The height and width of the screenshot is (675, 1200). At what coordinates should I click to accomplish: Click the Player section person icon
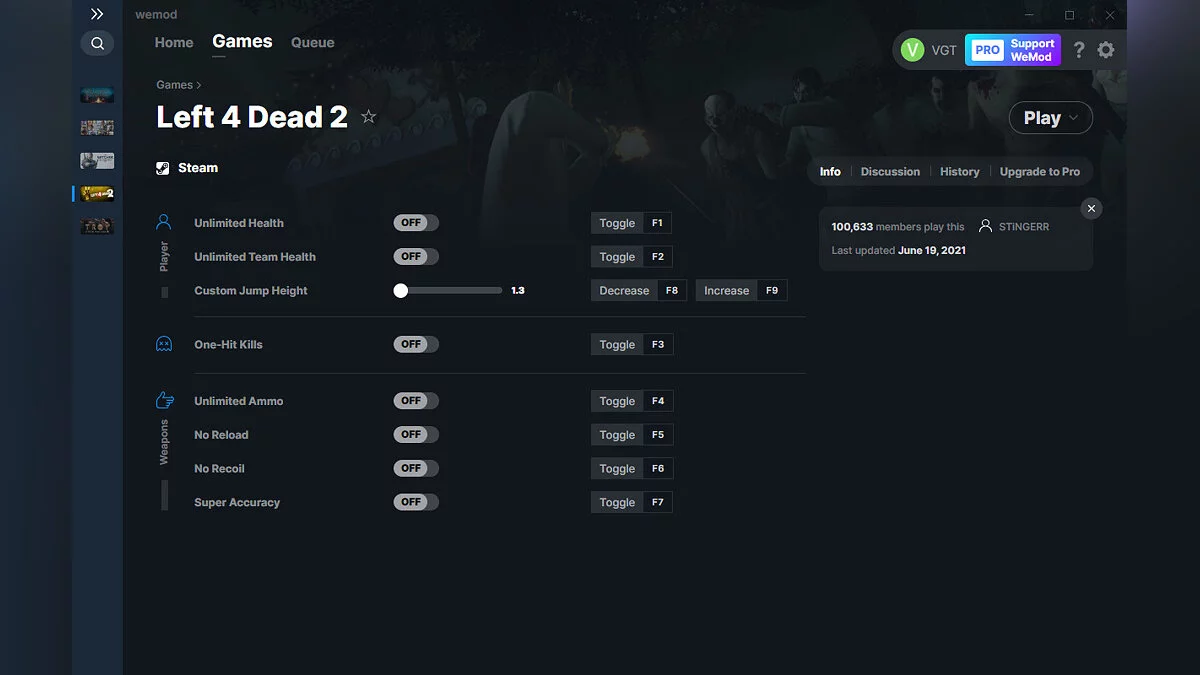164,222
